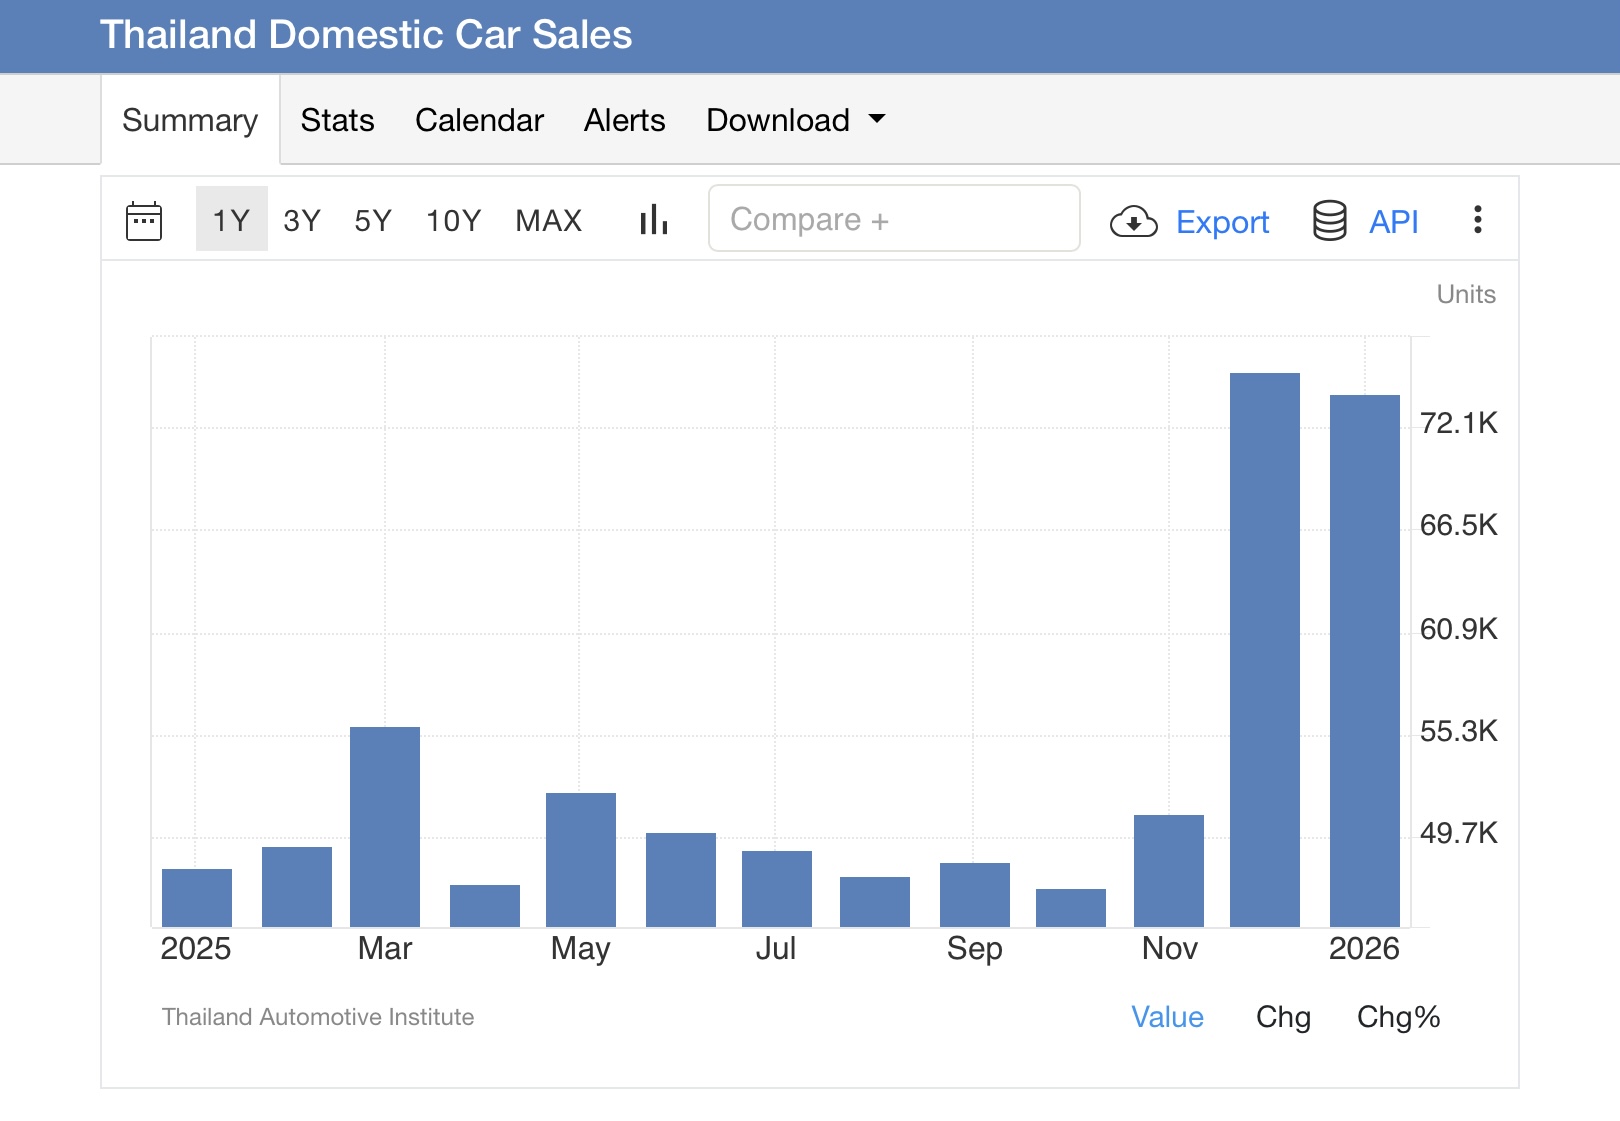The image size is (1620, 1121).
Task: Open the calendar date range picker icon
Action: [x=144, y=221]
